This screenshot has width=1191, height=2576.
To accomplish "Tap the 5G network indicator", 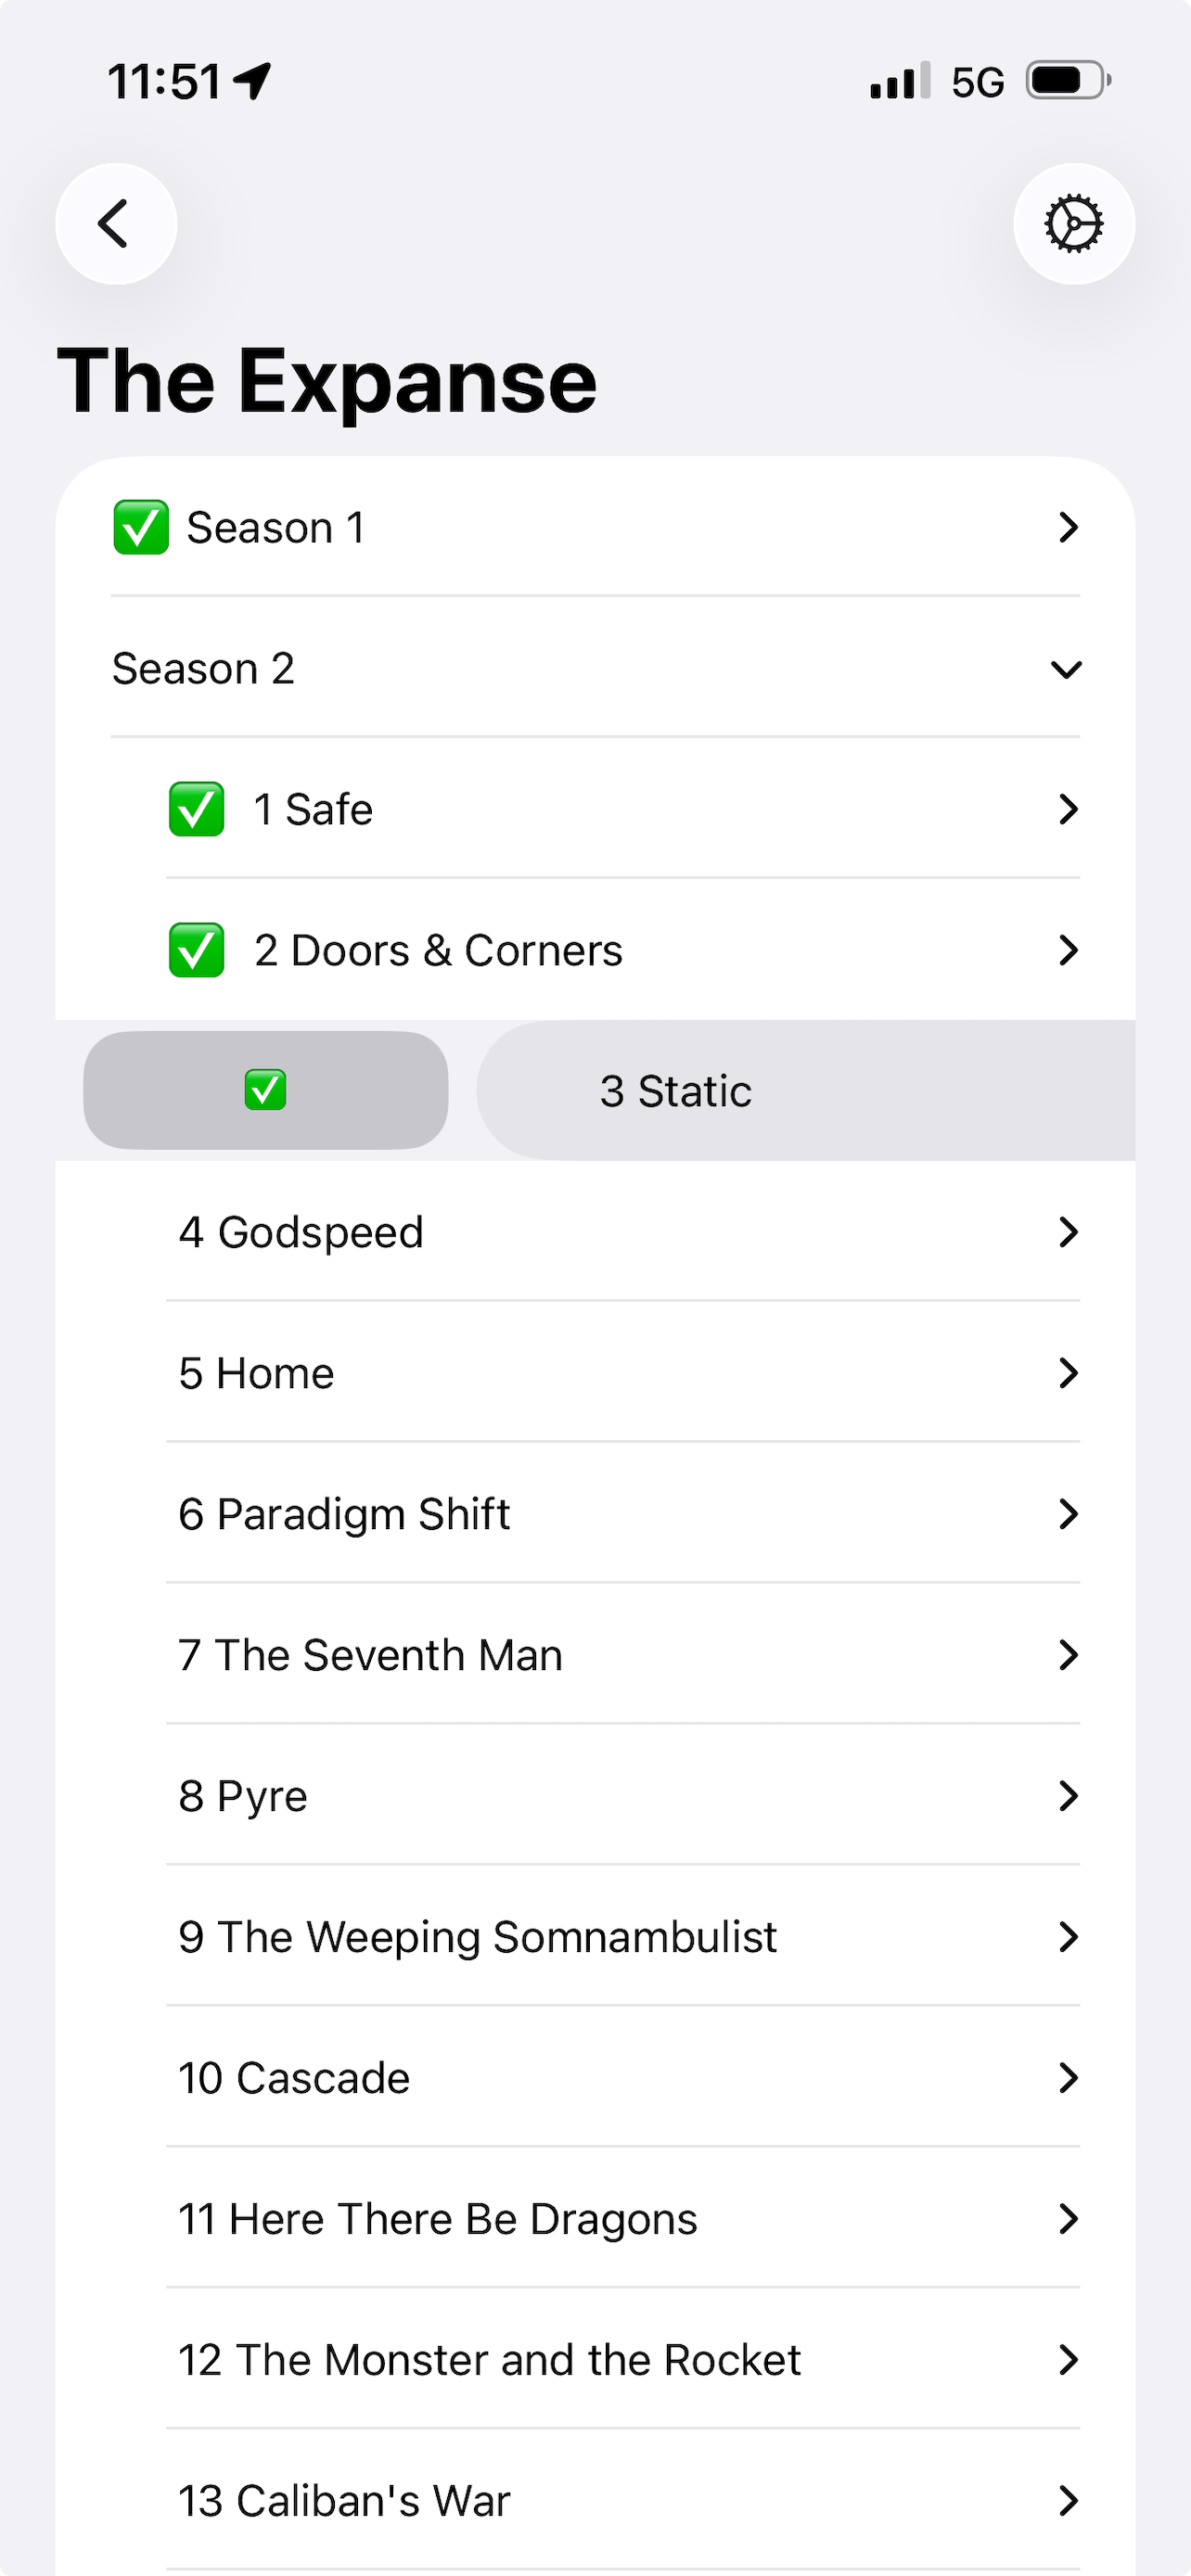I will pos(977,82).
